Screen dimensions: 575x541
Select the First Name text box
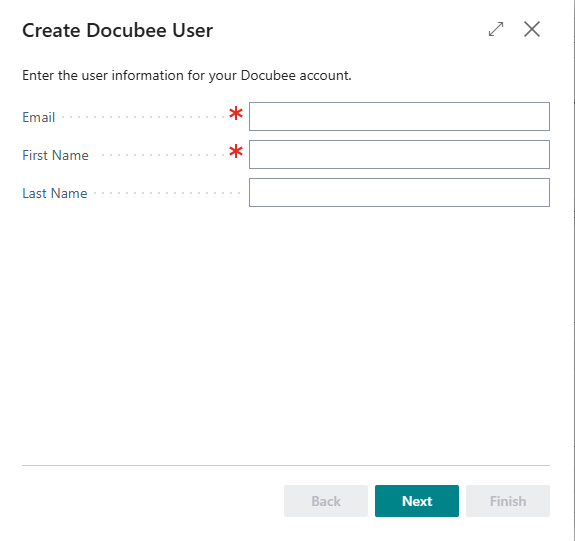pos(399,154)
